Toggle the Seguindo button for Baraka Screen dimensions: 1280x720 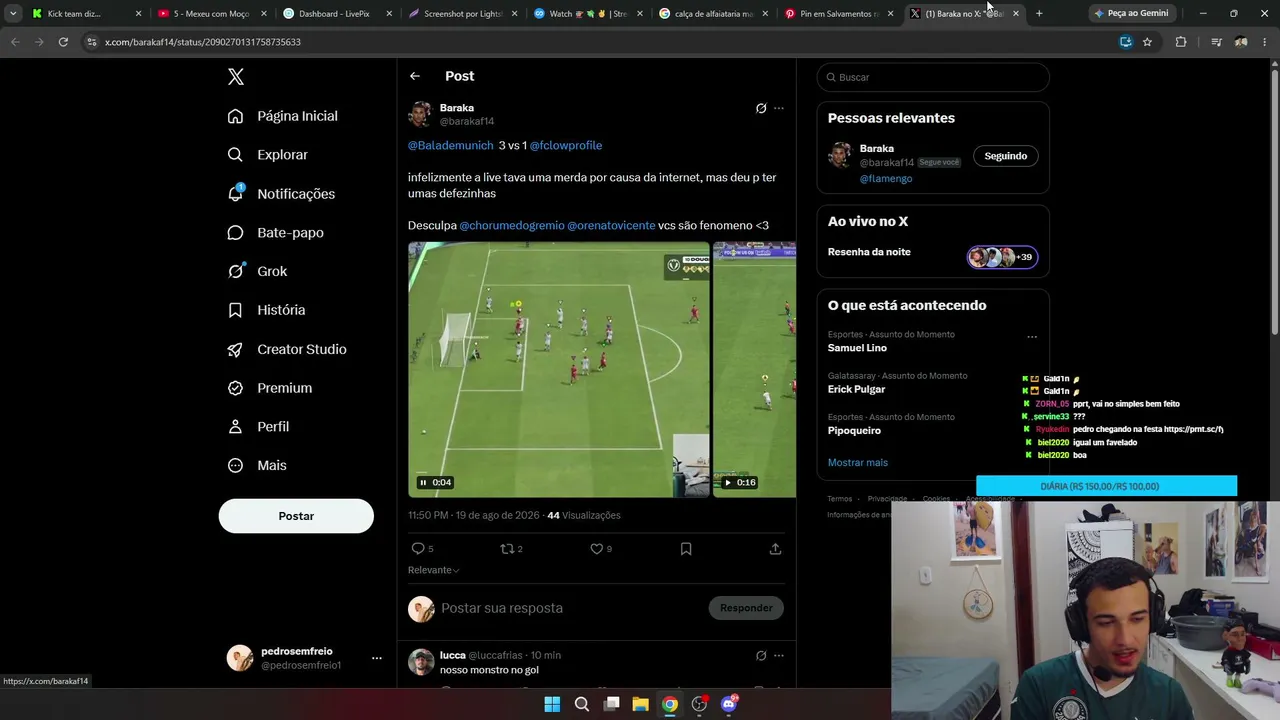(x=1006, y=156)
